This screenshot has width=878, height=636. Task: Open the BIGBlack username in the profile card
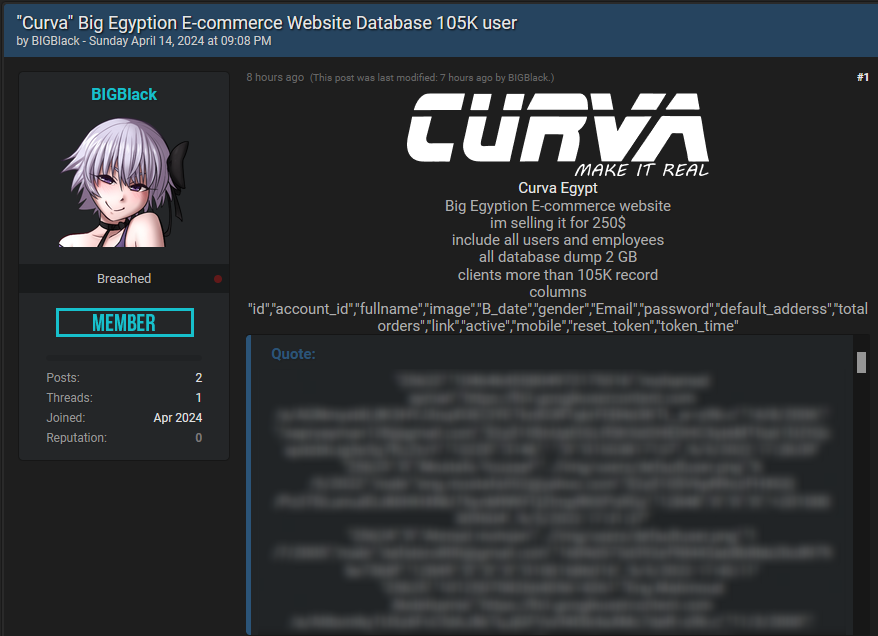coord(124,94)
